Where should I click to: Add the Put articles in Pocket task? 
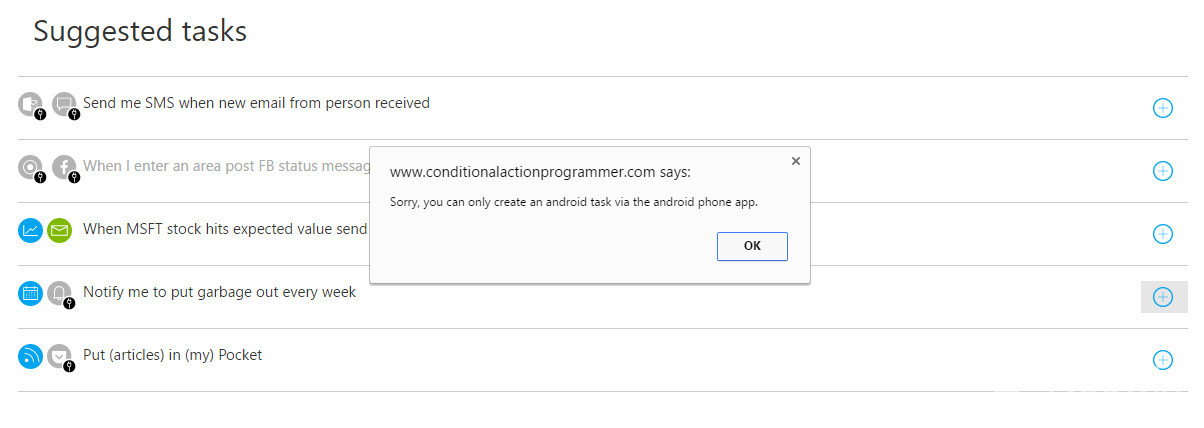point(1162,359)
